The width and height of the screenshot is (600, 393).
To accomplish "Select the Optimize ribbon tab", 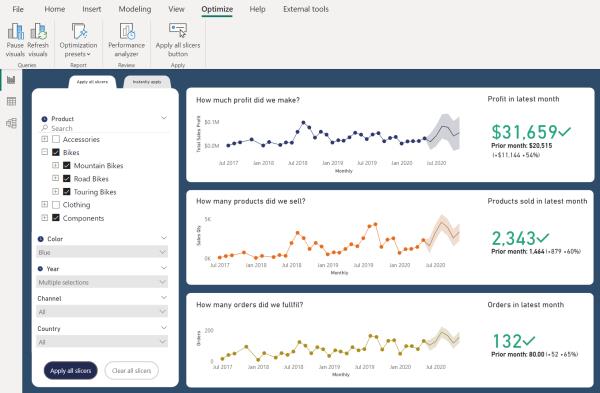I will (x=217, y=9).
